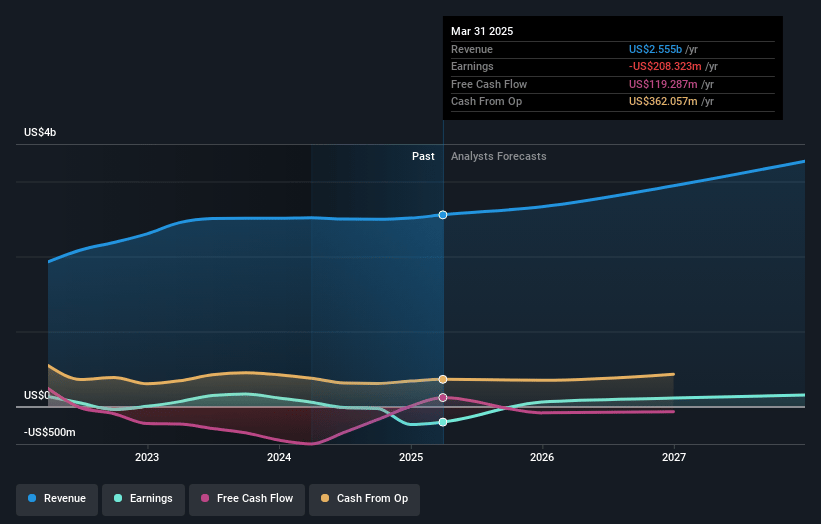
Task: Click the -US$500m y-axis label
Action: (50, 432)
